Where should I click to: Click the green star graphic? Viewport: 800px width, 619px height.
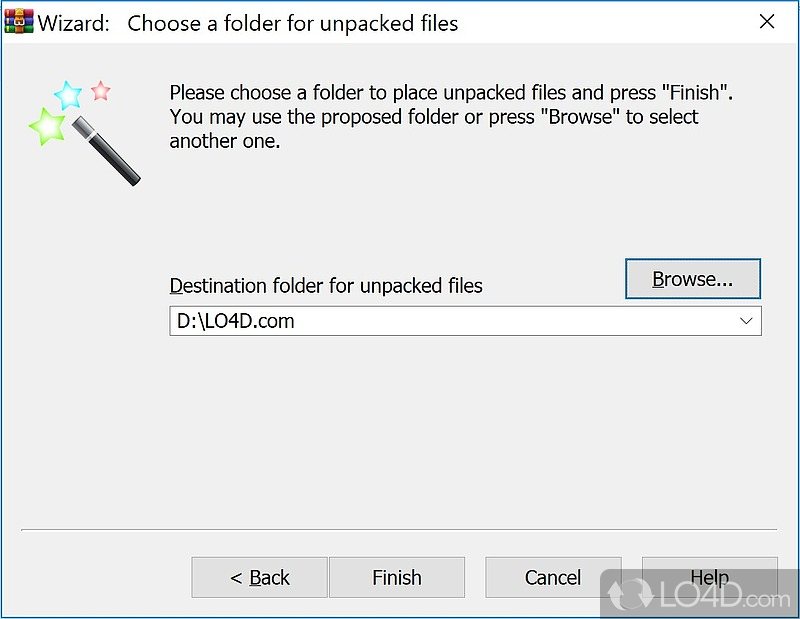47,127
